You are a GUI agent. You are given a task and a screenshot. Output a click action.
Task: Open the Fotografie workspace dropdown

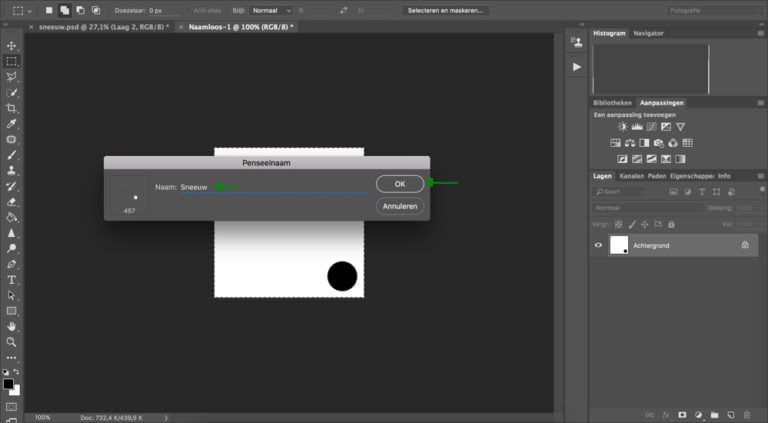[x=714, y=10]
